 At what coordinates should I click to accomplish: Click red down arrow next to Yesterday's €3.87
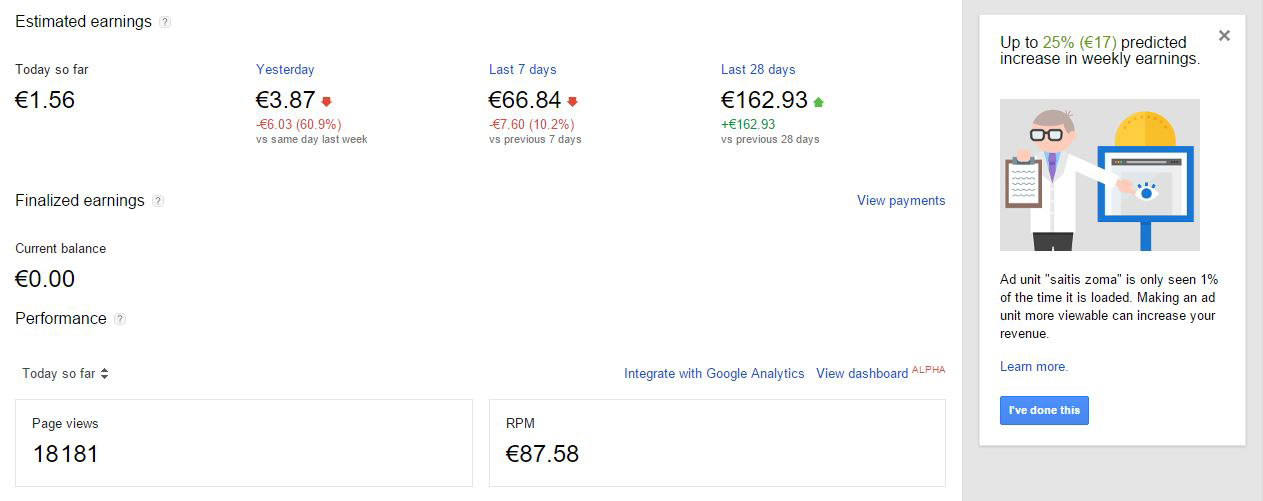pyautogui.click(x=326, y=101)
